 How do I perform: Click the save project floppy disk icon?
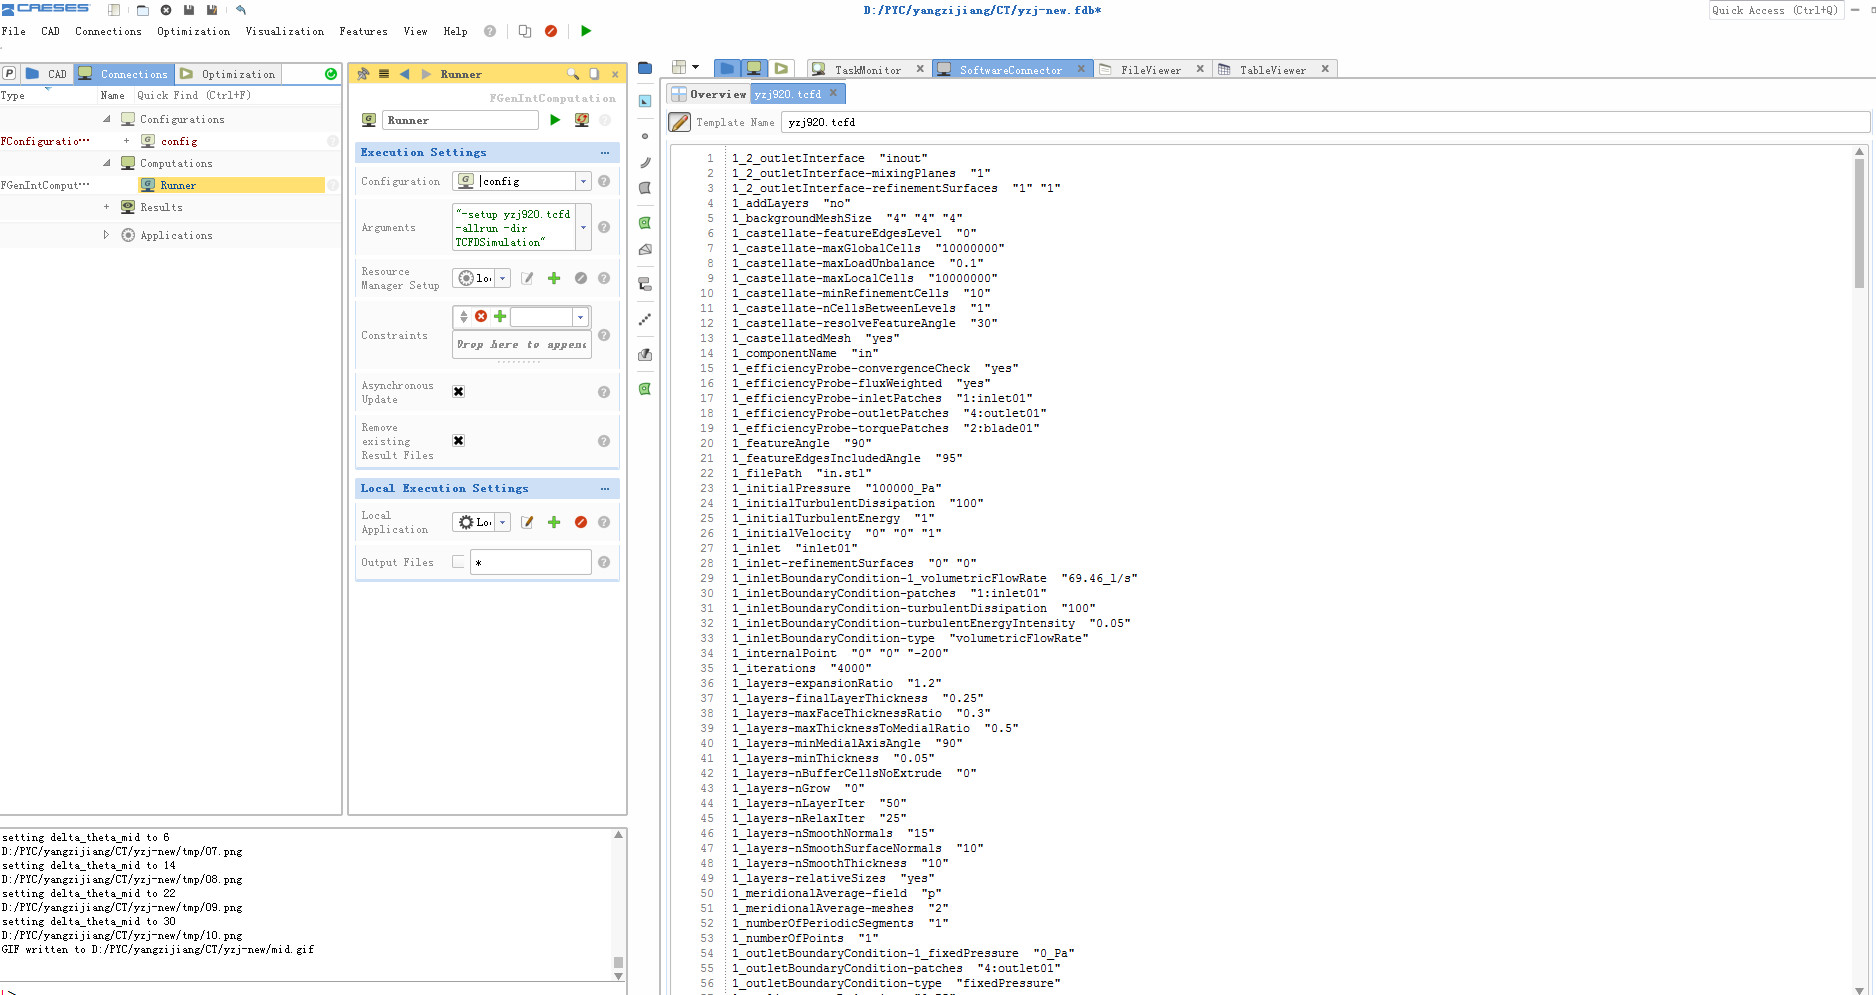coord(189,10)
